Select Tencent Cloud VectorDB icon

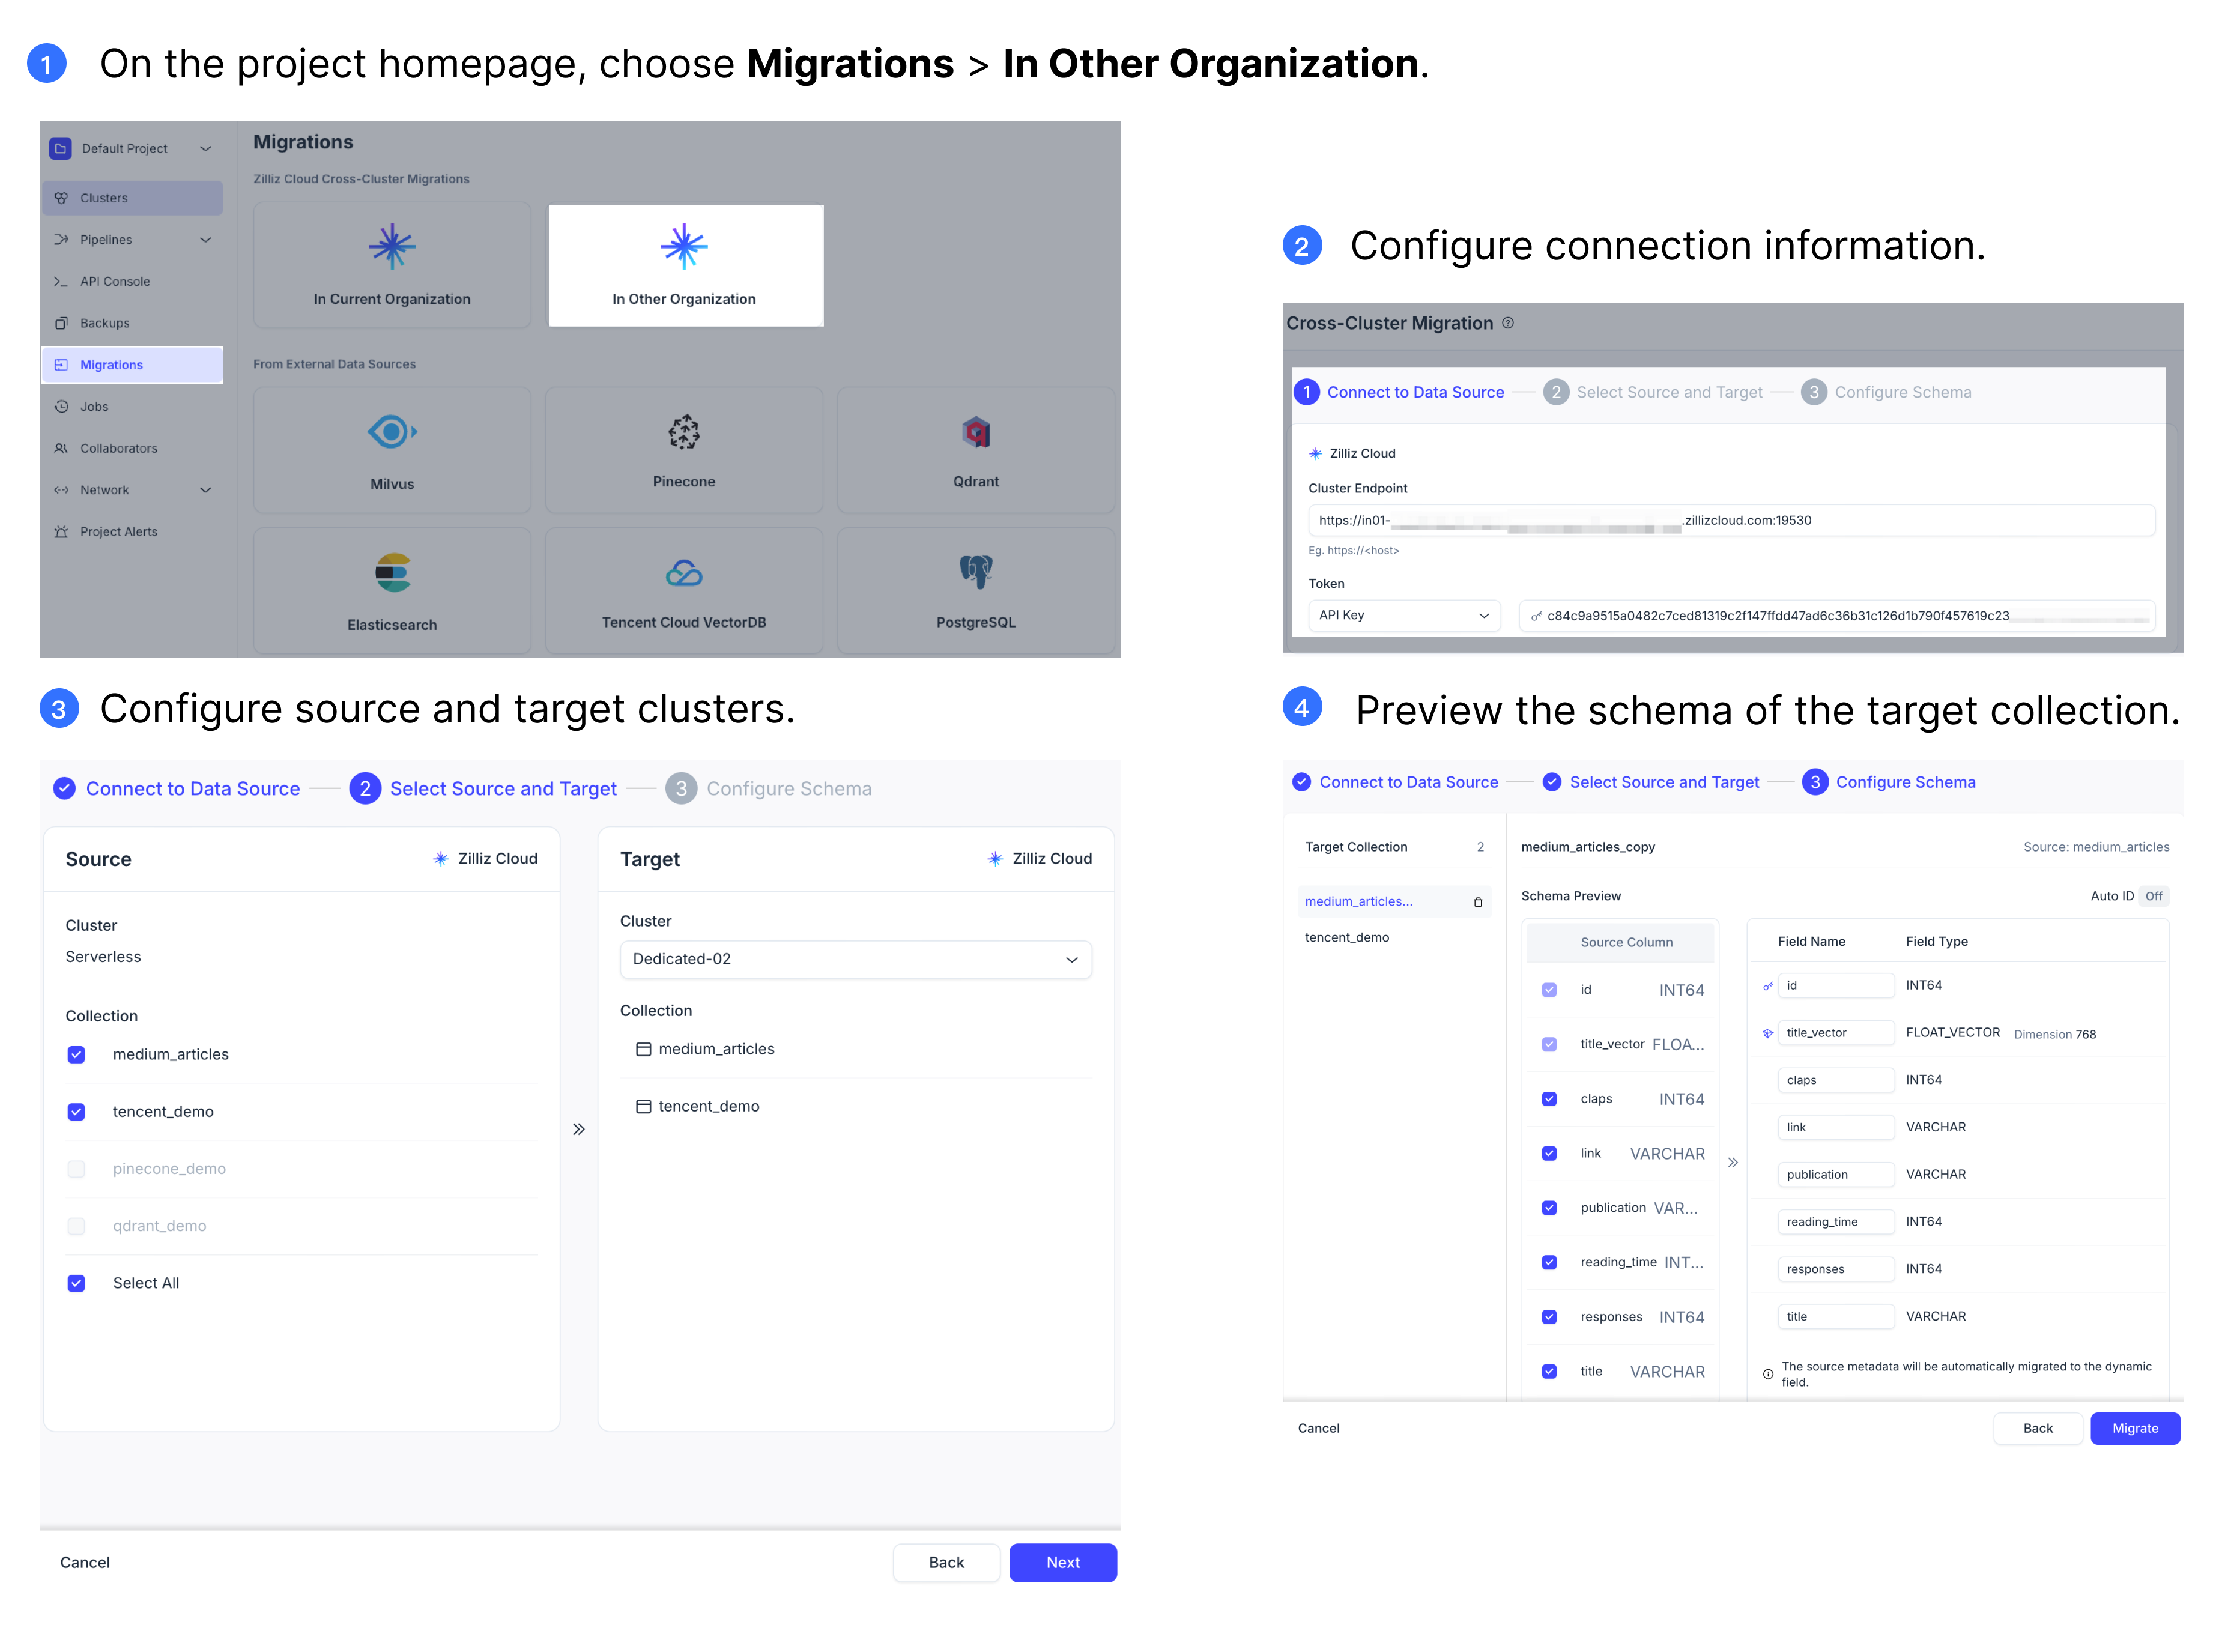(684, 573)
